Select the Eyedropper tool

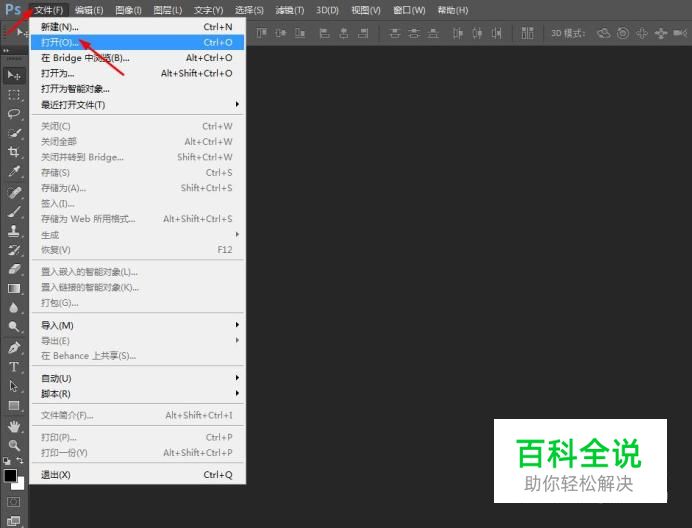click(x=14, y=171)
